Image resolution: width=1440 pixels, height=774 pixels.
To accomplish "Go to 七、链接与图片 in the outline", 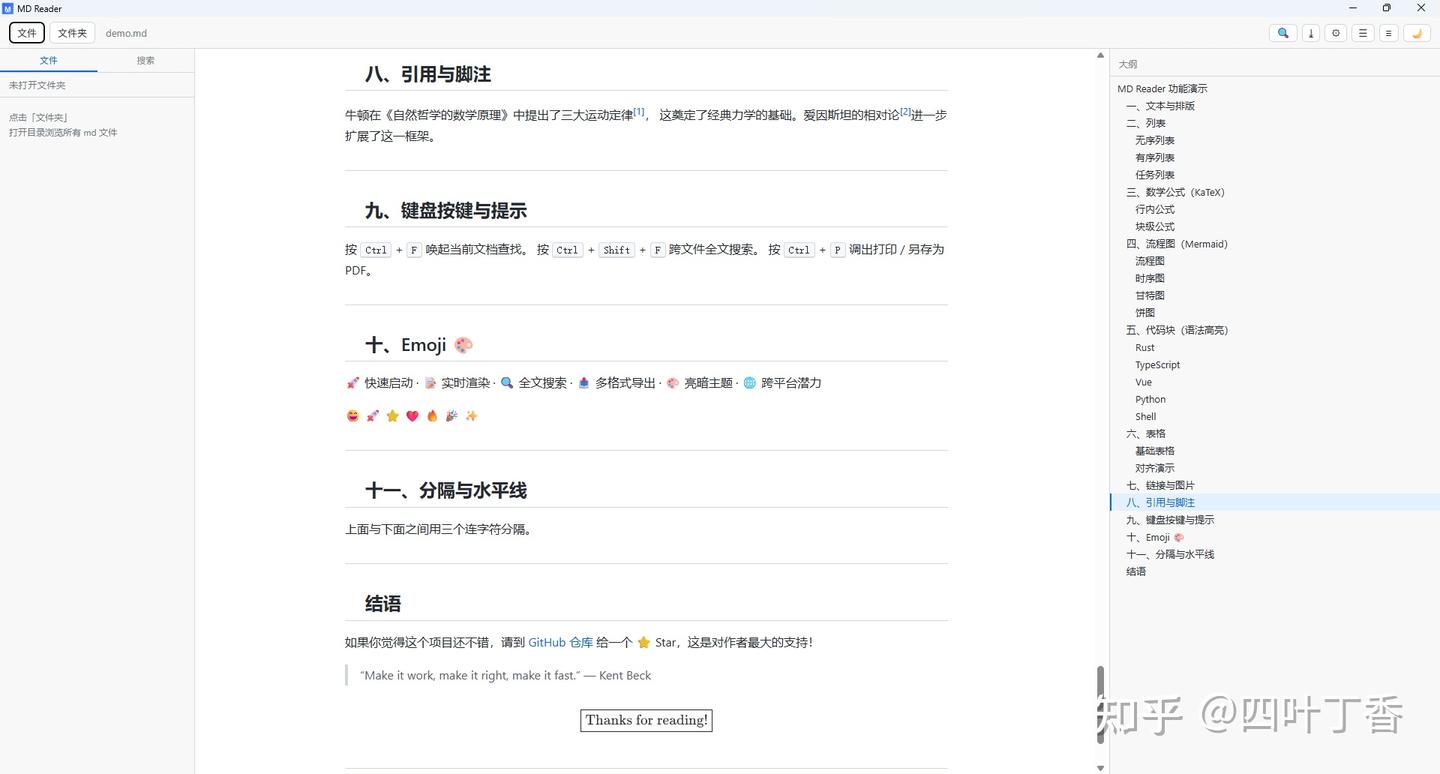I will (1160, 485).
